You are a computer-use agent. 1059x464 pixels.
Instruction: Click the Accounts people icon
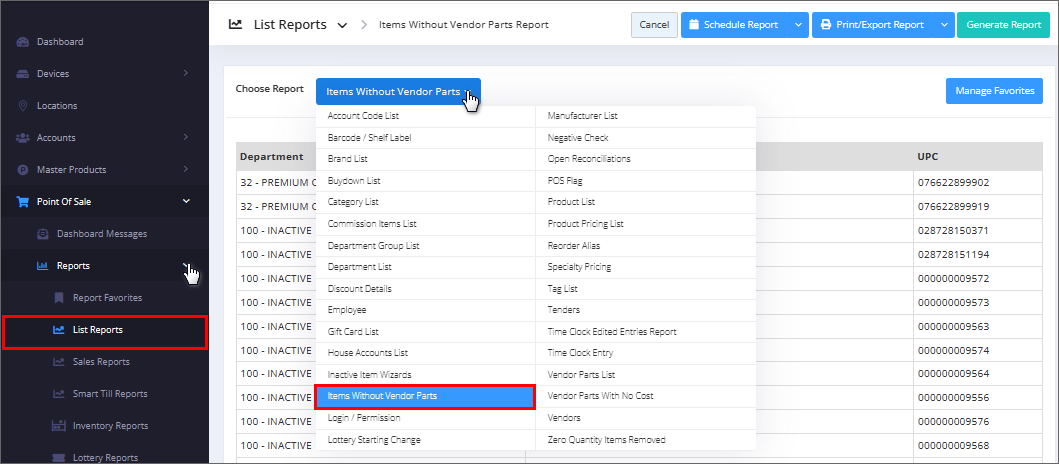click(23, 138)
